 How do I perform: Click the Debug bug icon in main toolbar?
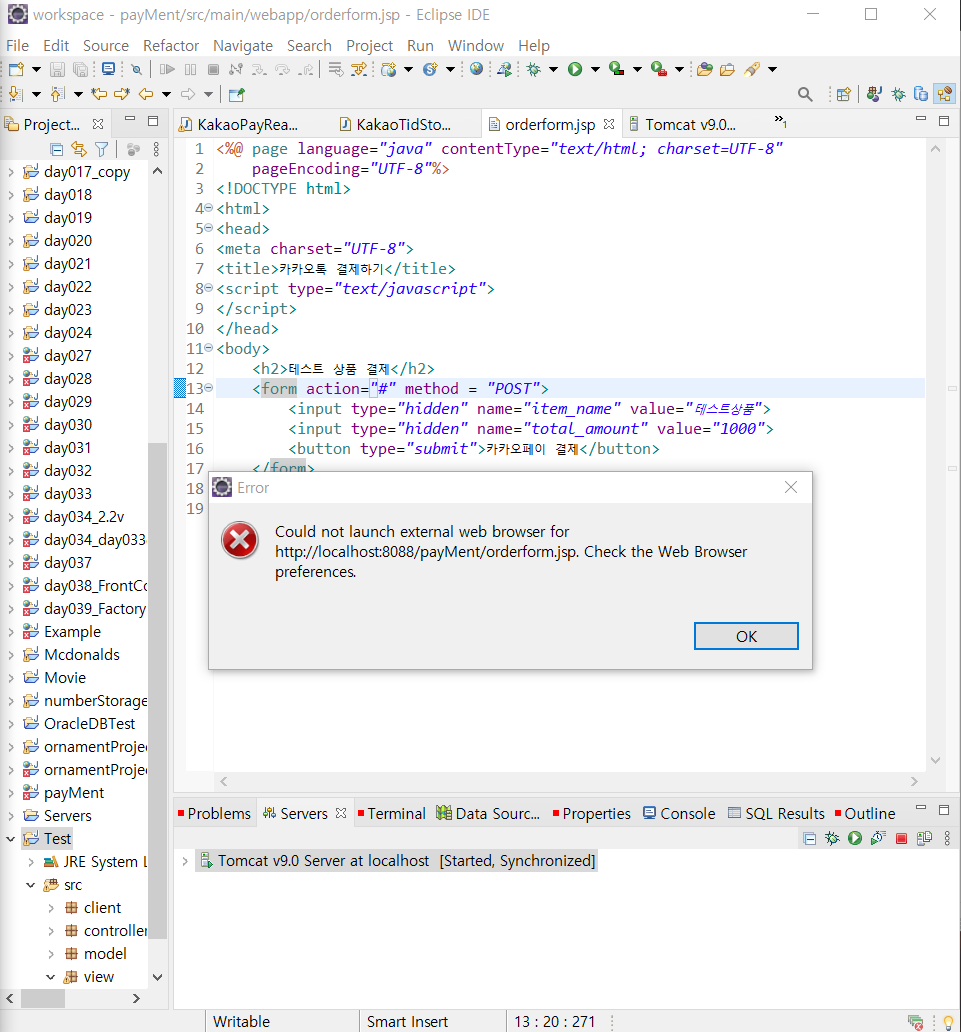pos(533,69)
